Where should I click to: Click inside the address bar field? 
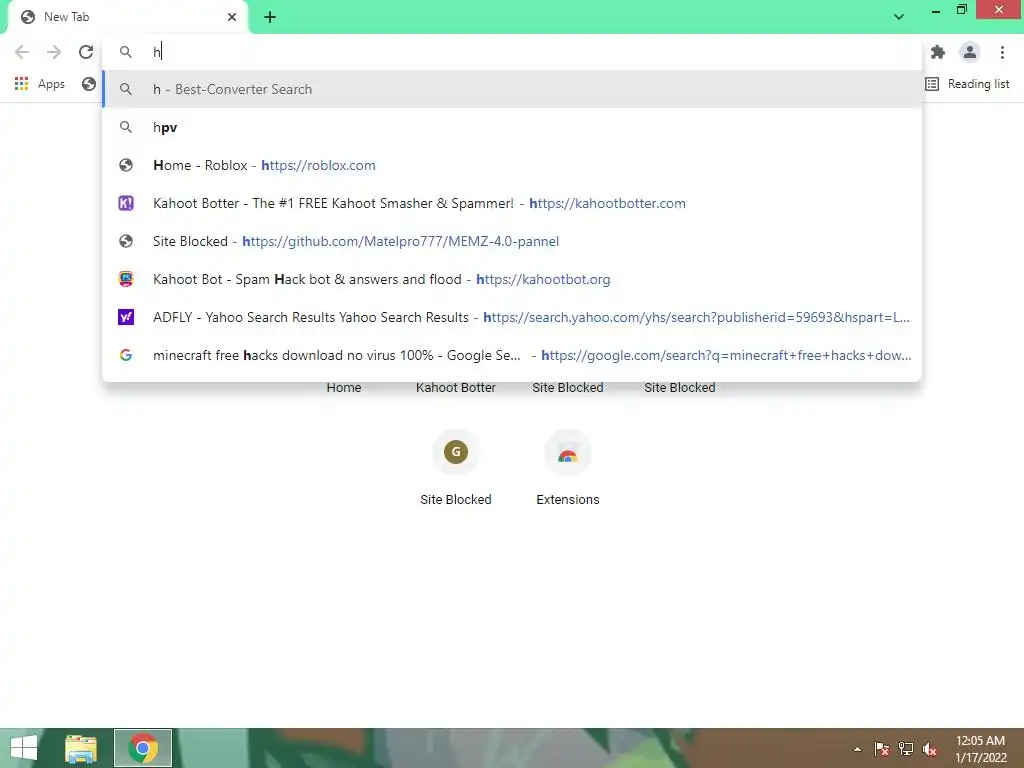(x=512, y=52)
